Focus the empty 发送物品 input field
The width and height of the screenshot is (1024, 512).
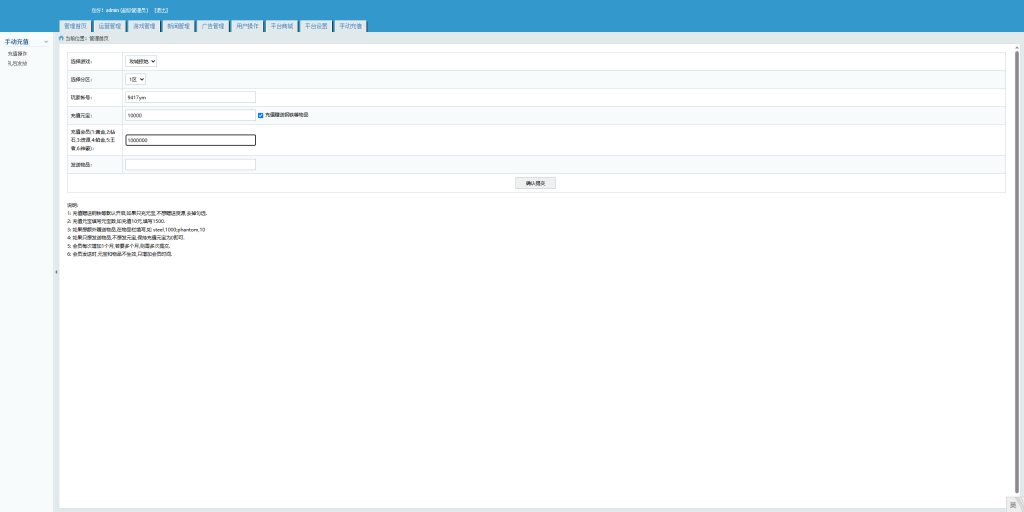[x=190, y=165]
